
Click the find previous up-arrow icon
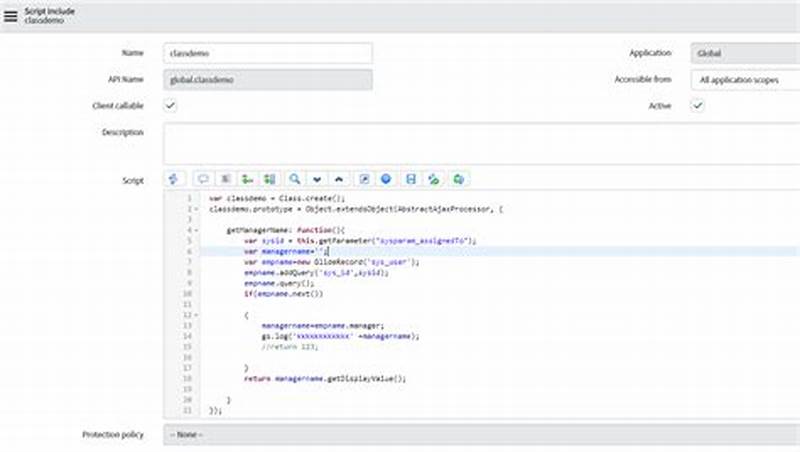(339, 179)
